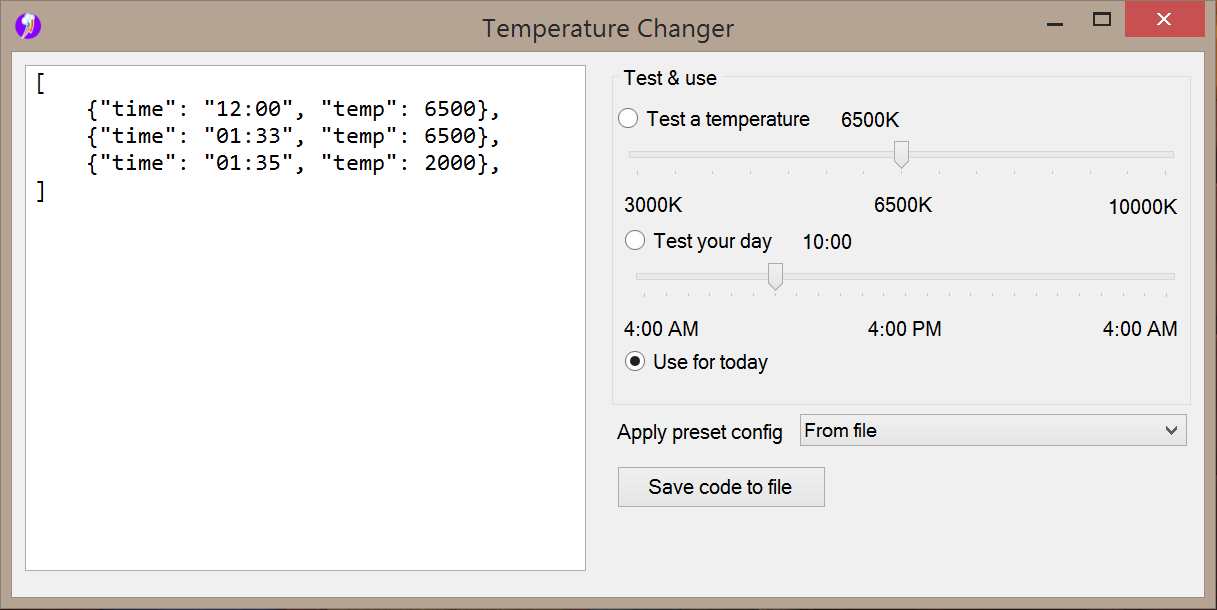Viewport: 1217px width, 610px height.
Task: Click the 3000K label under temperature slider
Action: (653, 206)
